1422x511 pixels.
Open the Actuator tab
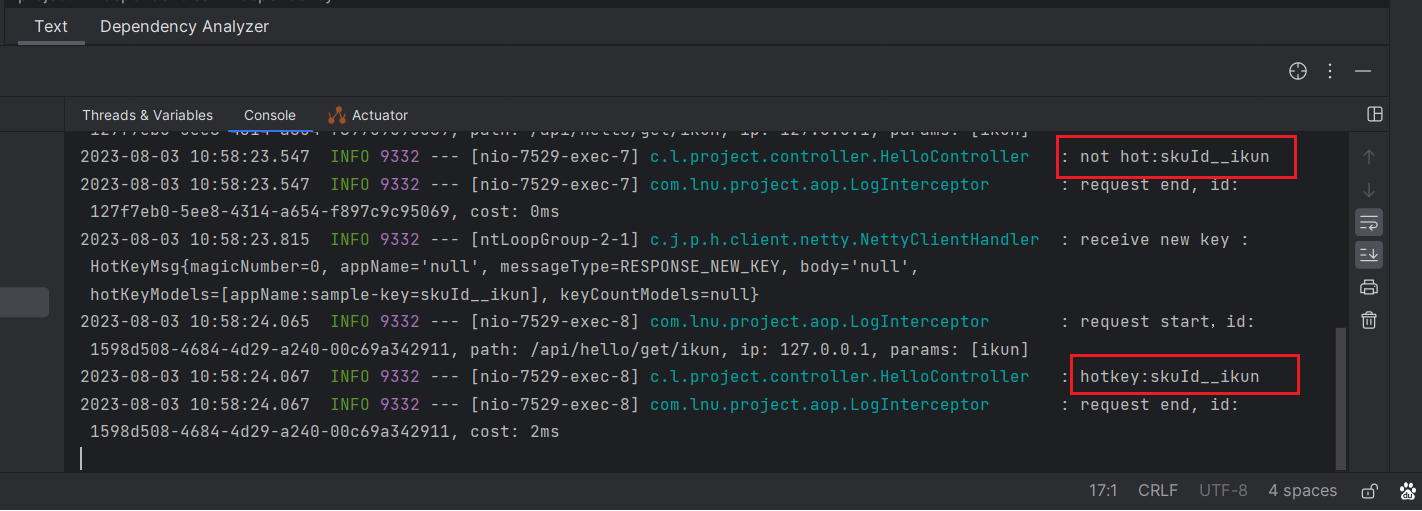[367, 115]
